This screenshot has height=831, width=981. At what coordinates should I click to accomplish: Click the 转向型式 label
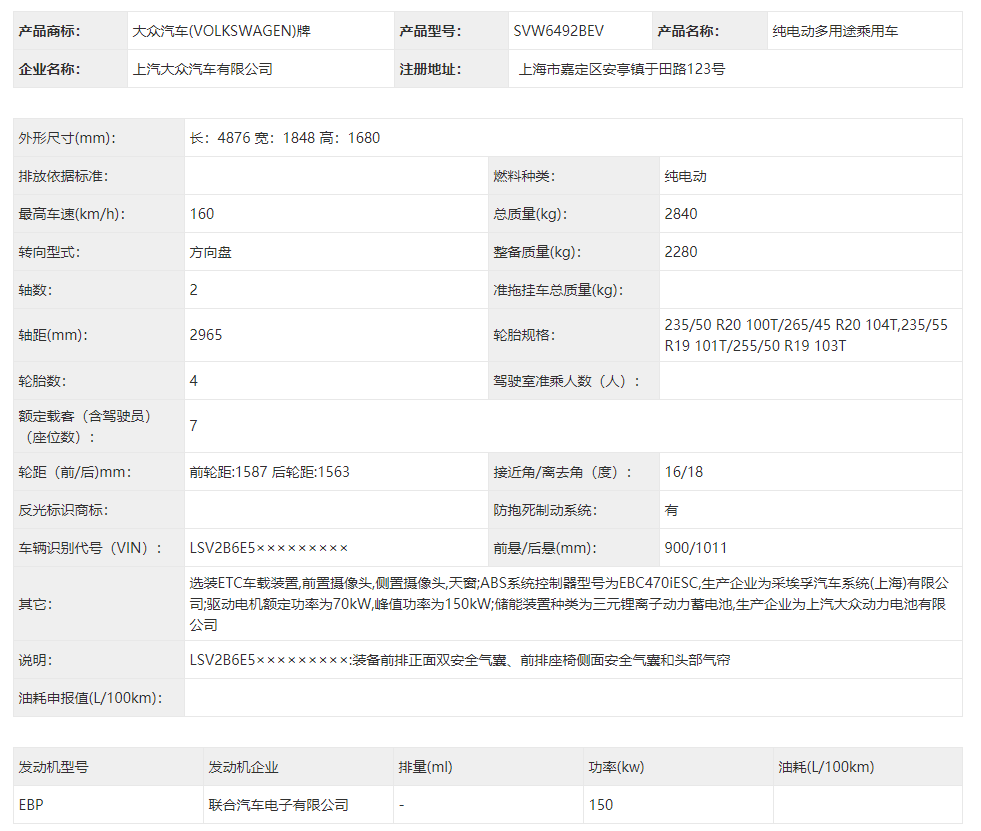(49, 252)
